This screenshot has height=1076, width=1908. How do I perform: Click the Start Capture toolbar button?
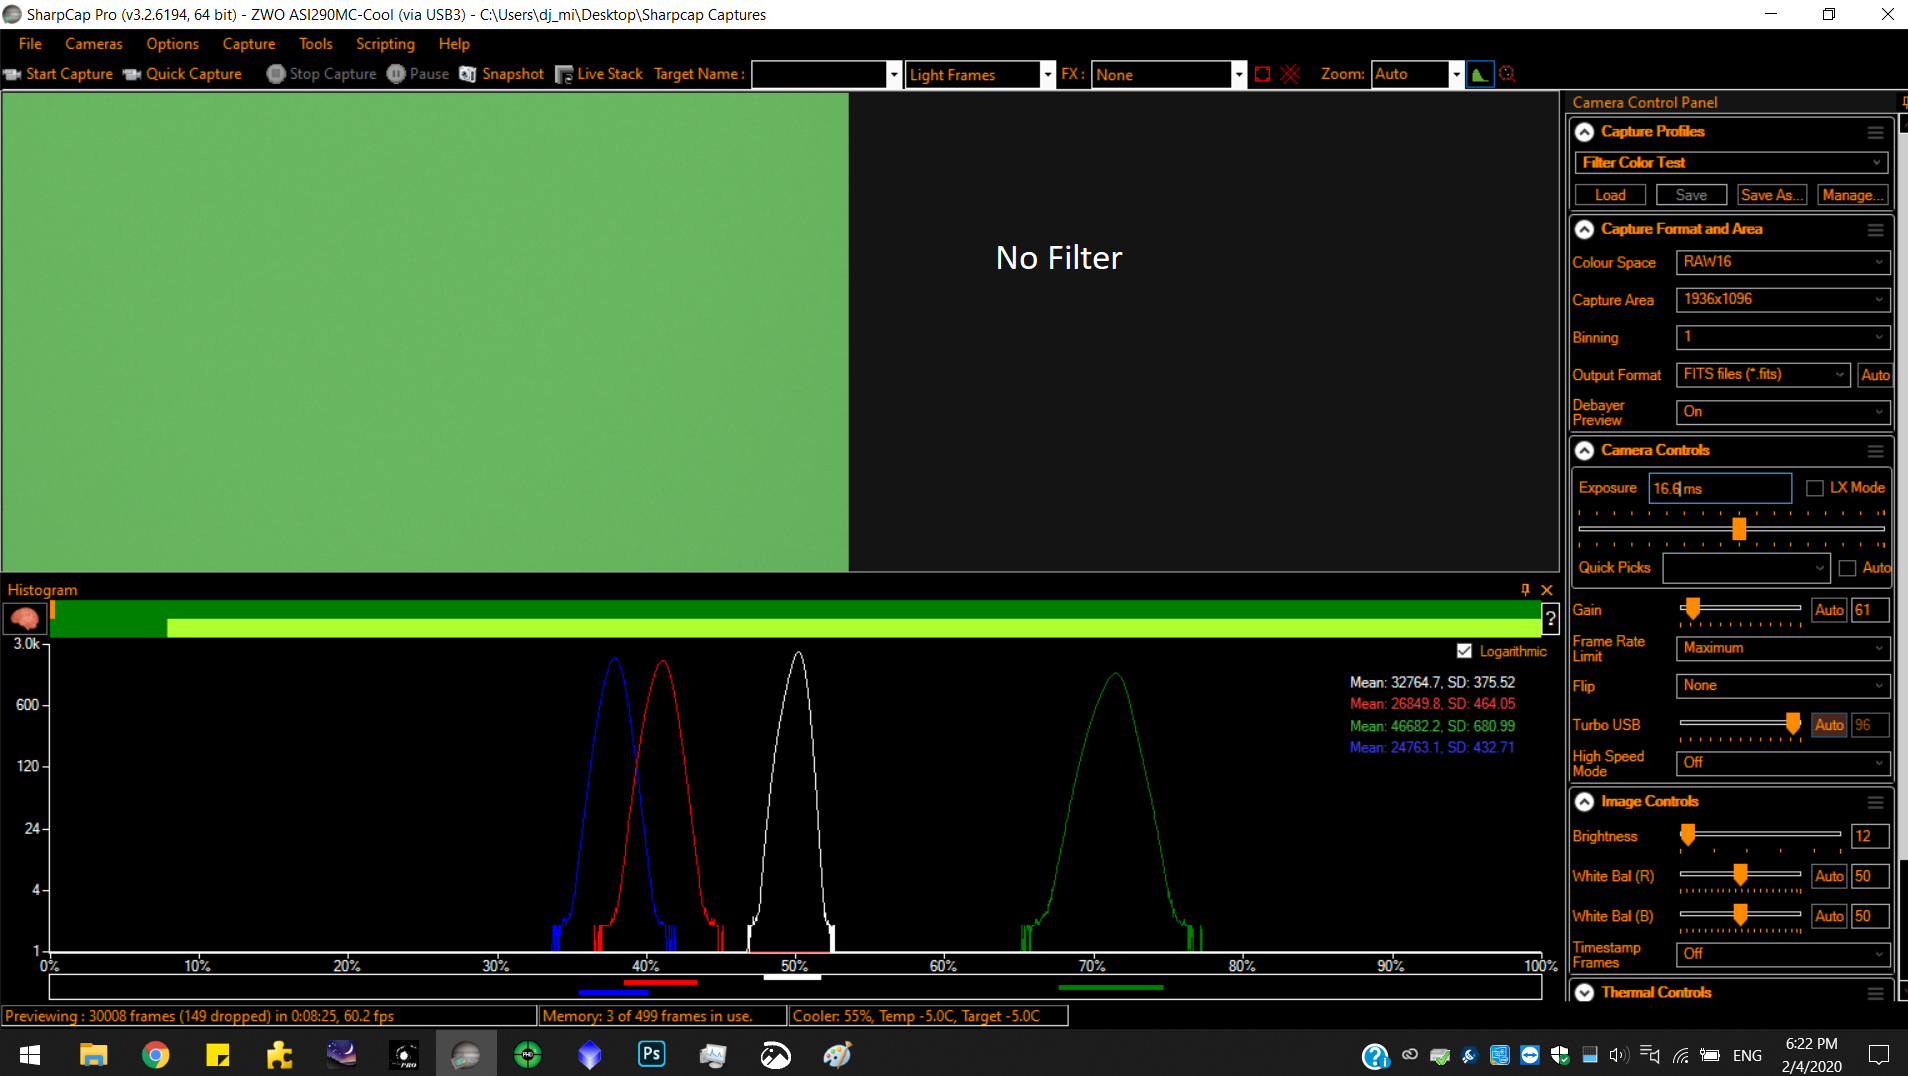click(58, 74)
